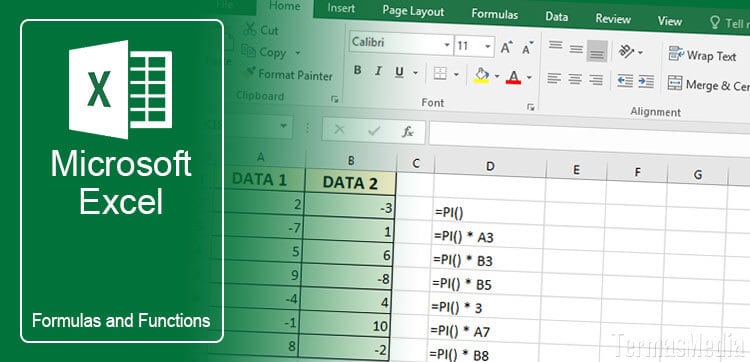Toggle Bold formatting
Viewport: 750px width, 362px height.
tap(357, 71)
